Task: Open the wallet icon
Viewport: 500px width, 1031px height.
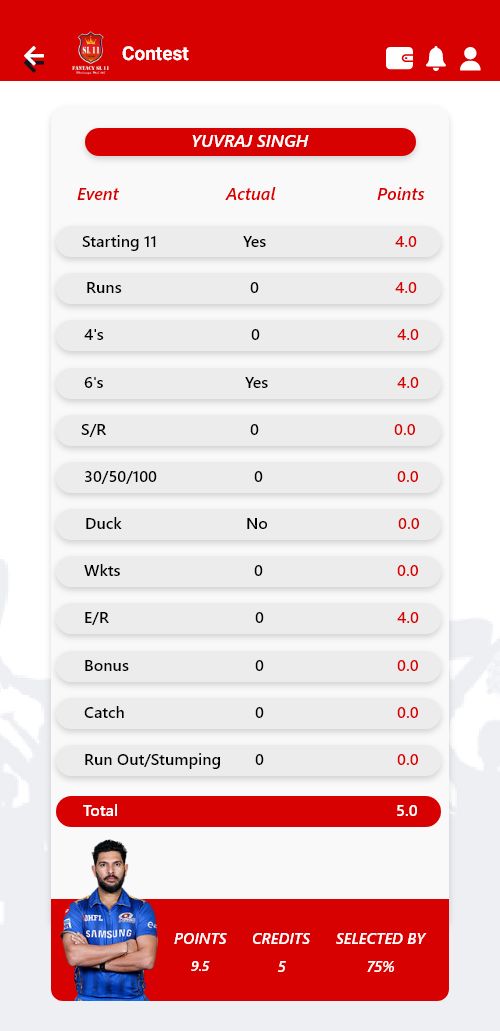Action: click(x=399, y=58)
